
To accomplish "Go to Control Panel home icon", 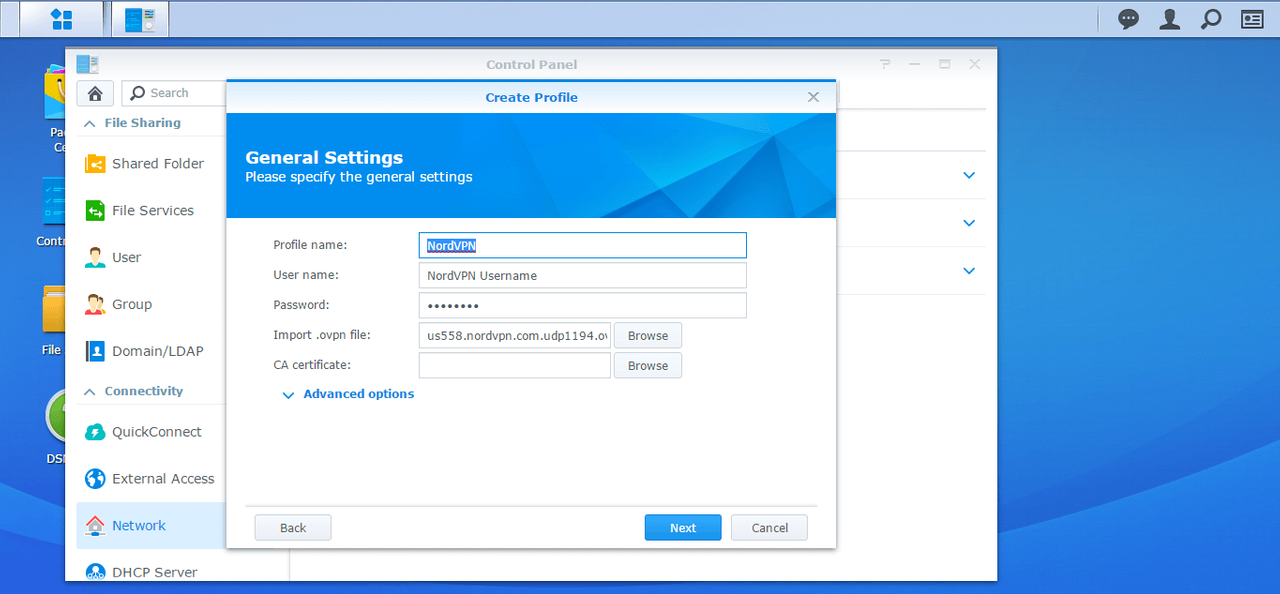I will tap(95, 93).
